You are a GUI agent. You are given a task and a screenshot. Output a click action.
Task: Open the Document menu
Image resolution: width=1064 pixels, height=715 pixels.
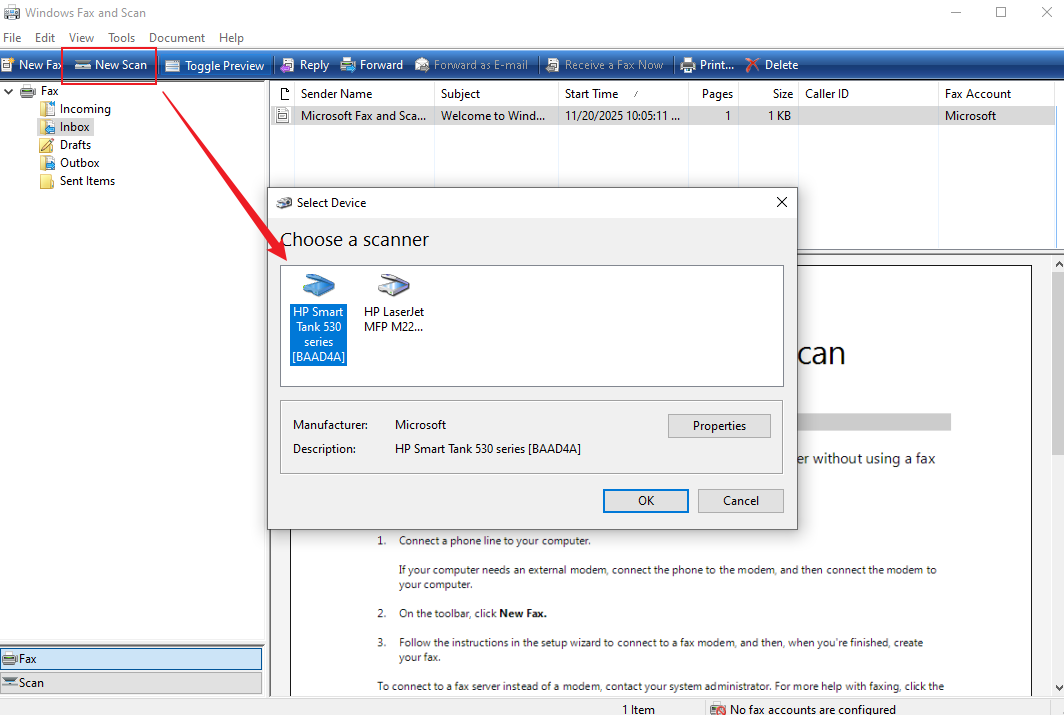click(x=177, y=37)
